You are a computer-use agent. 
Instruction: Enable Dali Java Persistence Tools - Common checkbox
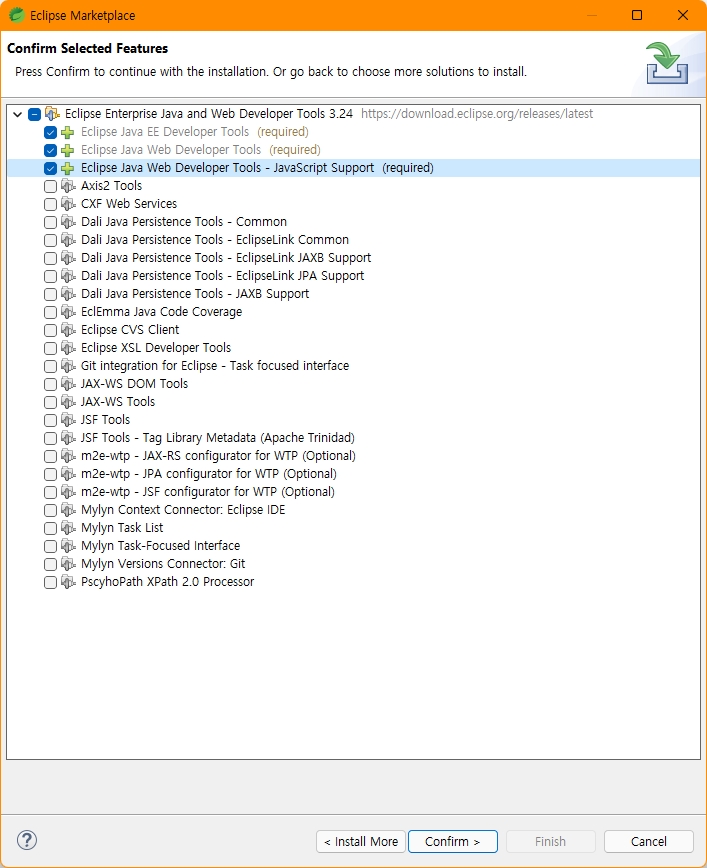(50, 223)
